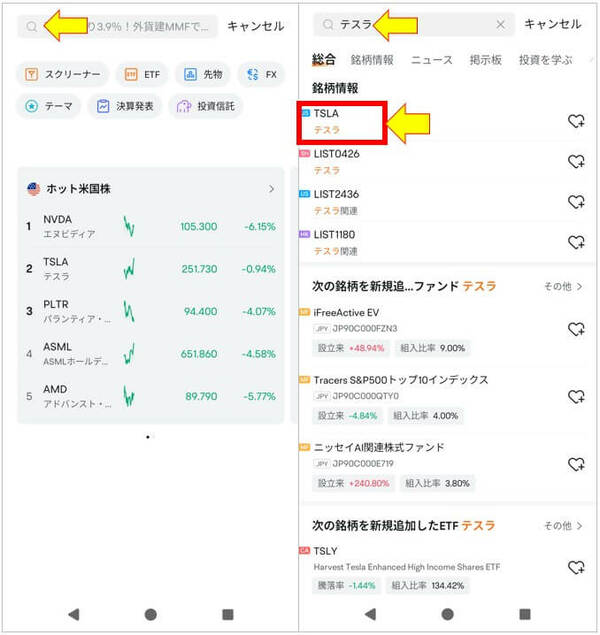Focus the search field containing テスラ
600x635 pixels.
414,25
